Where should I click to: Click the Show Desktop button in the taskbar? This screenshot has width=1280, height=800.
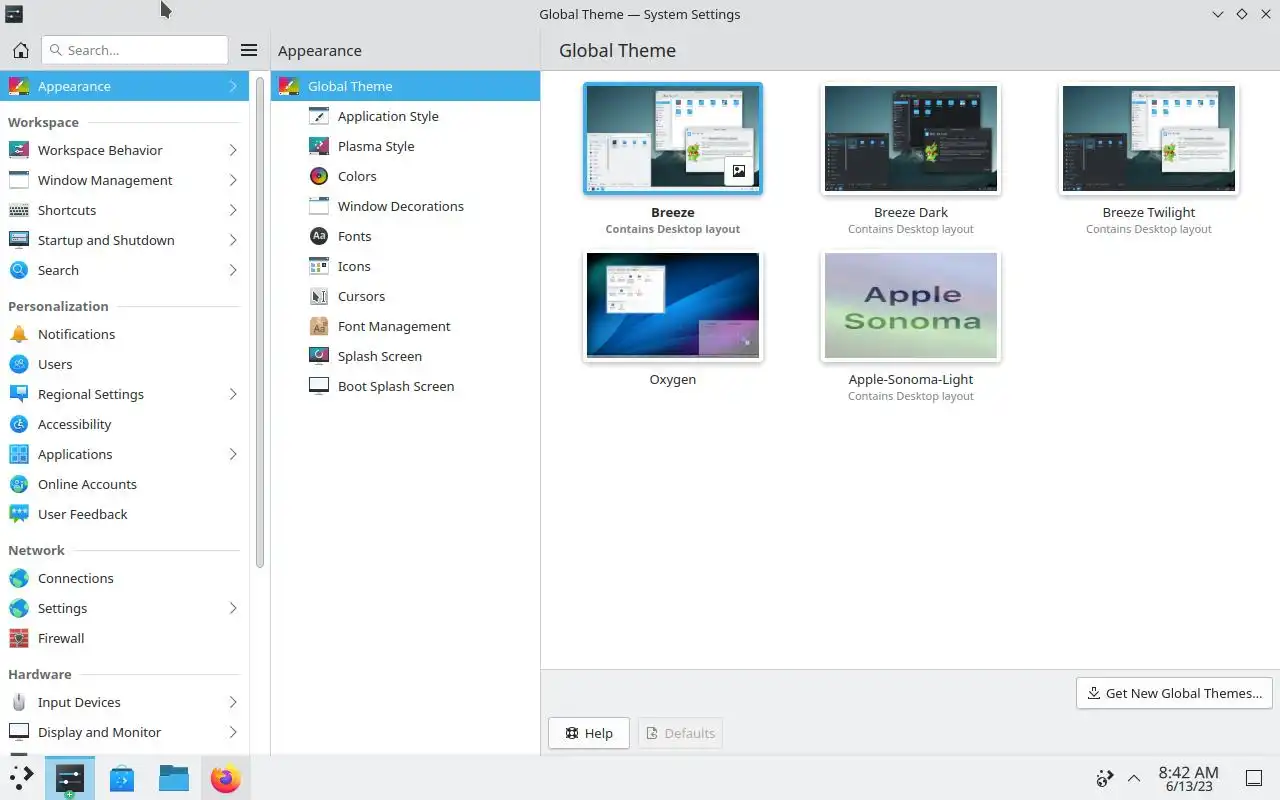(x=1253, y=778)
